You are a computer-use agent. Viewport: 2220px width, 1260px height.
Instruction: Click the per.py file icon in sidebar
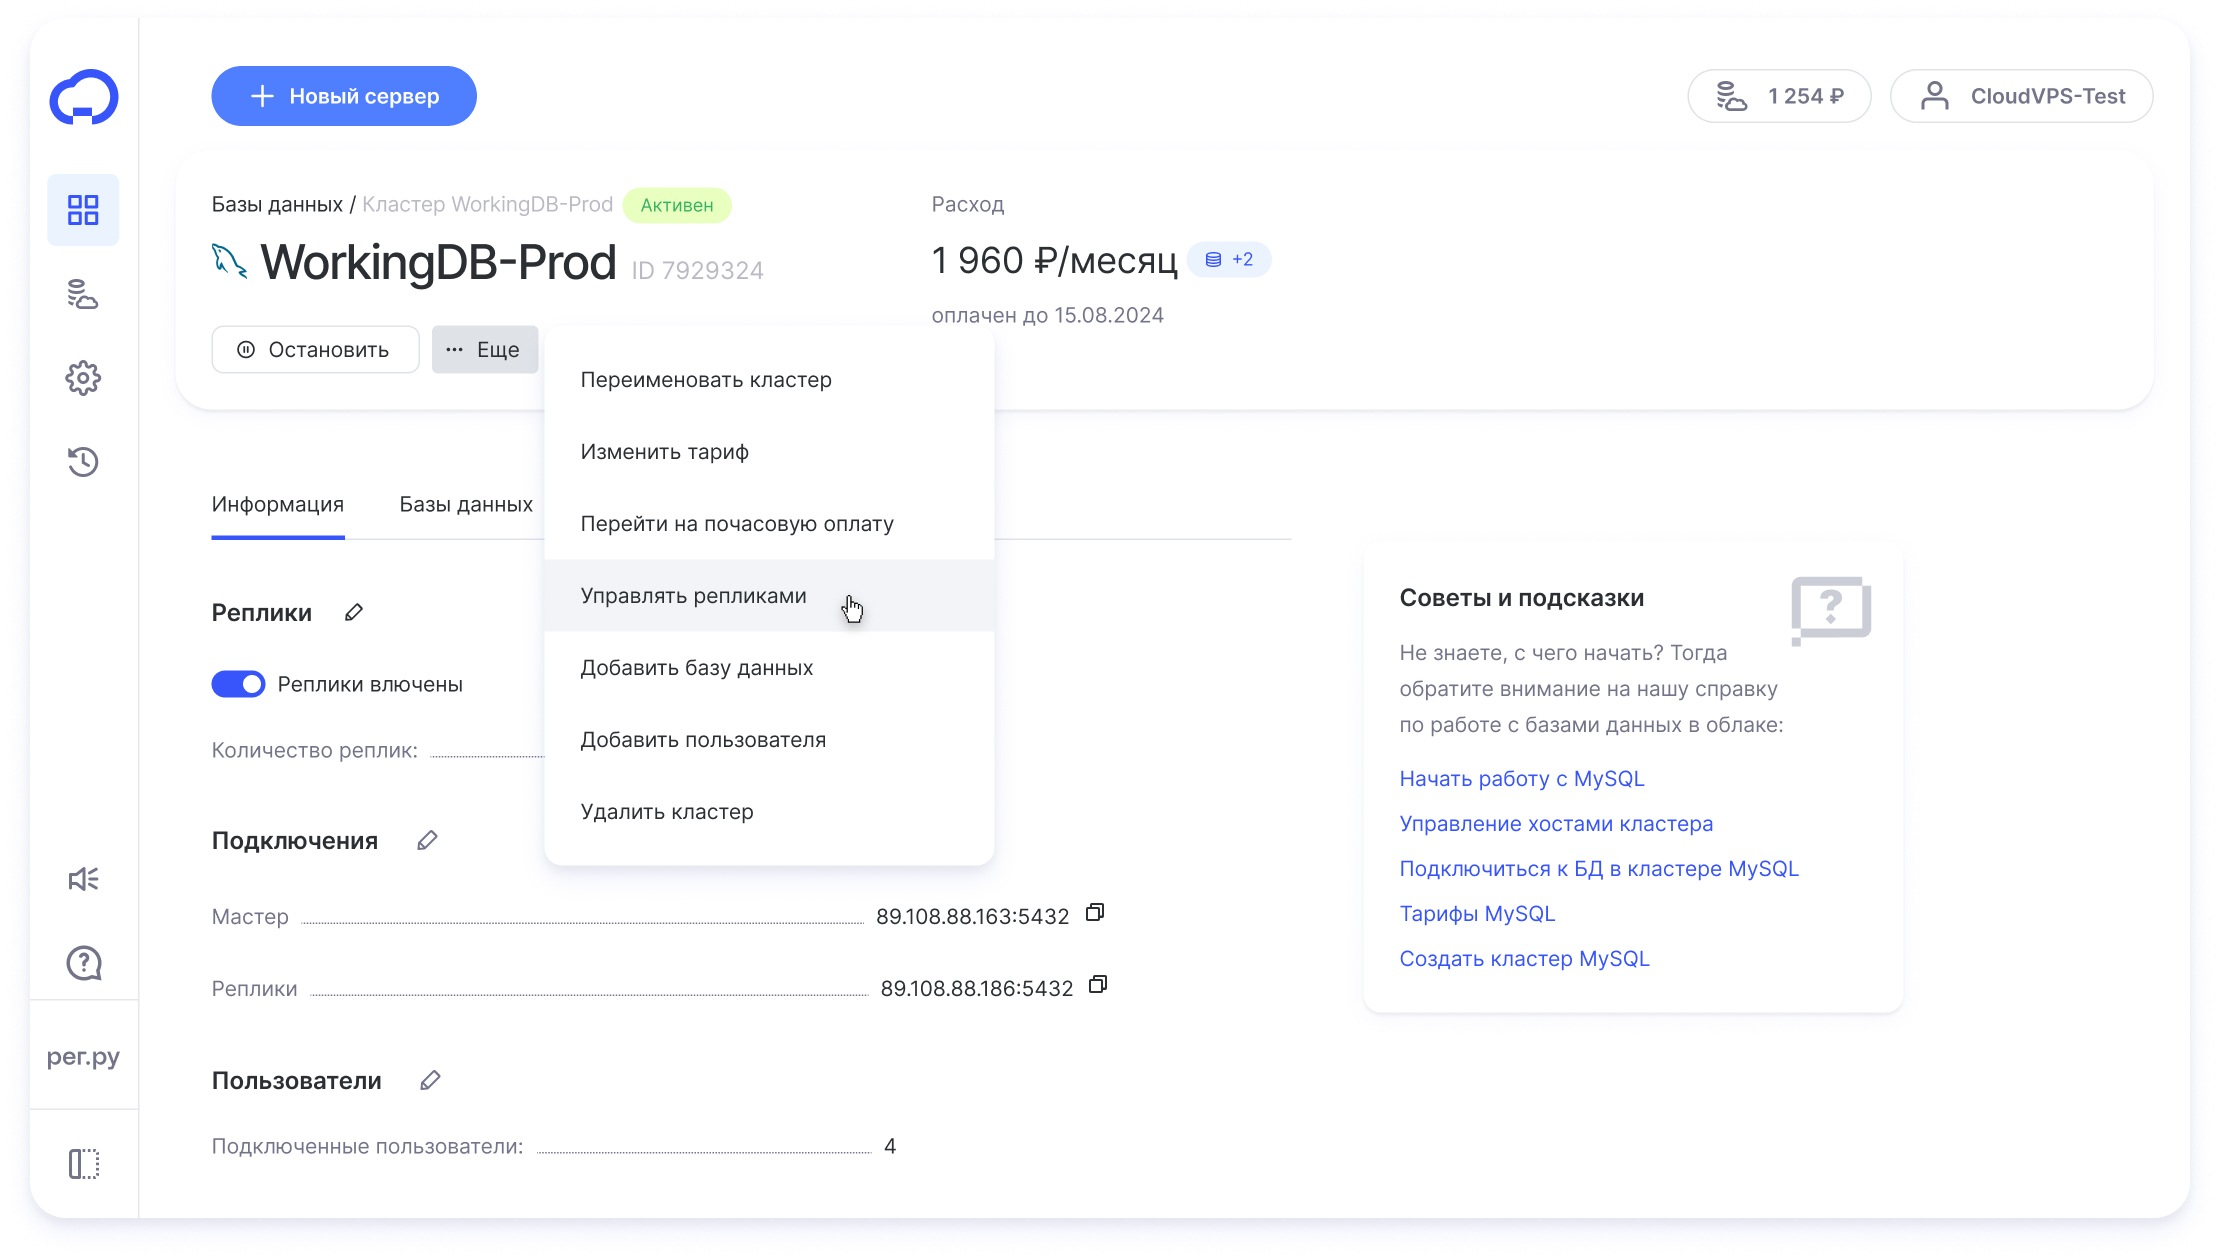click(x=84, y=1056)
